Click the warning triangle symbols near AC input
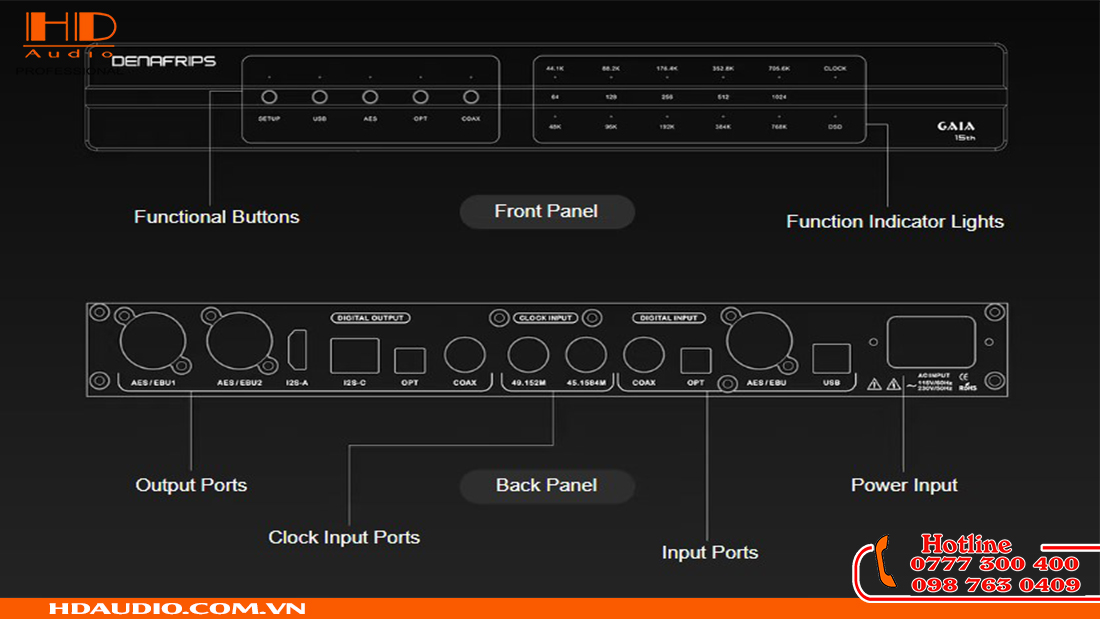Viewport: 1100px width, 619px height. coord(884,384)
